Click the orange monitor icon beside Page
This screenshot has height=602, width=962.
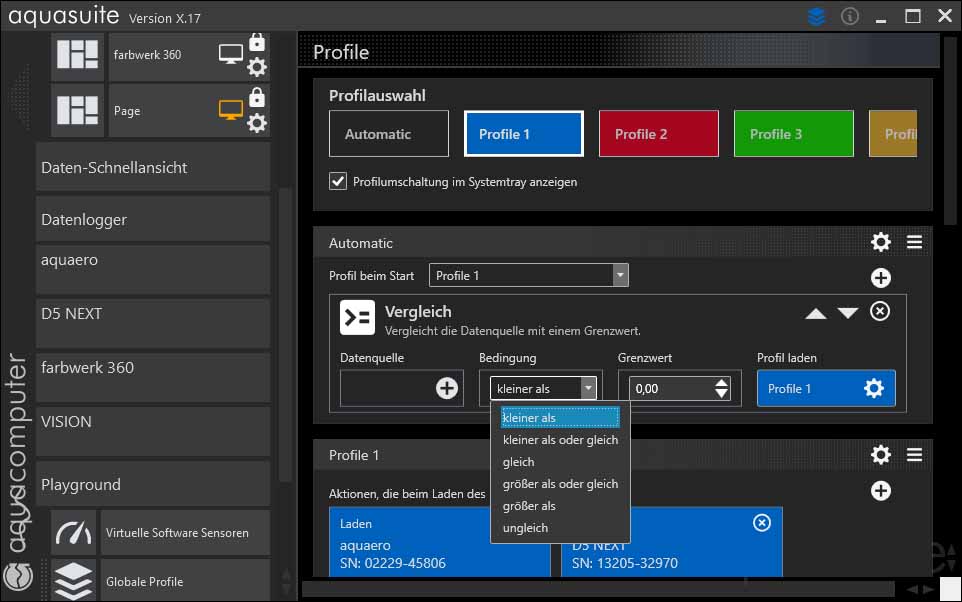(x=231, y=110)
